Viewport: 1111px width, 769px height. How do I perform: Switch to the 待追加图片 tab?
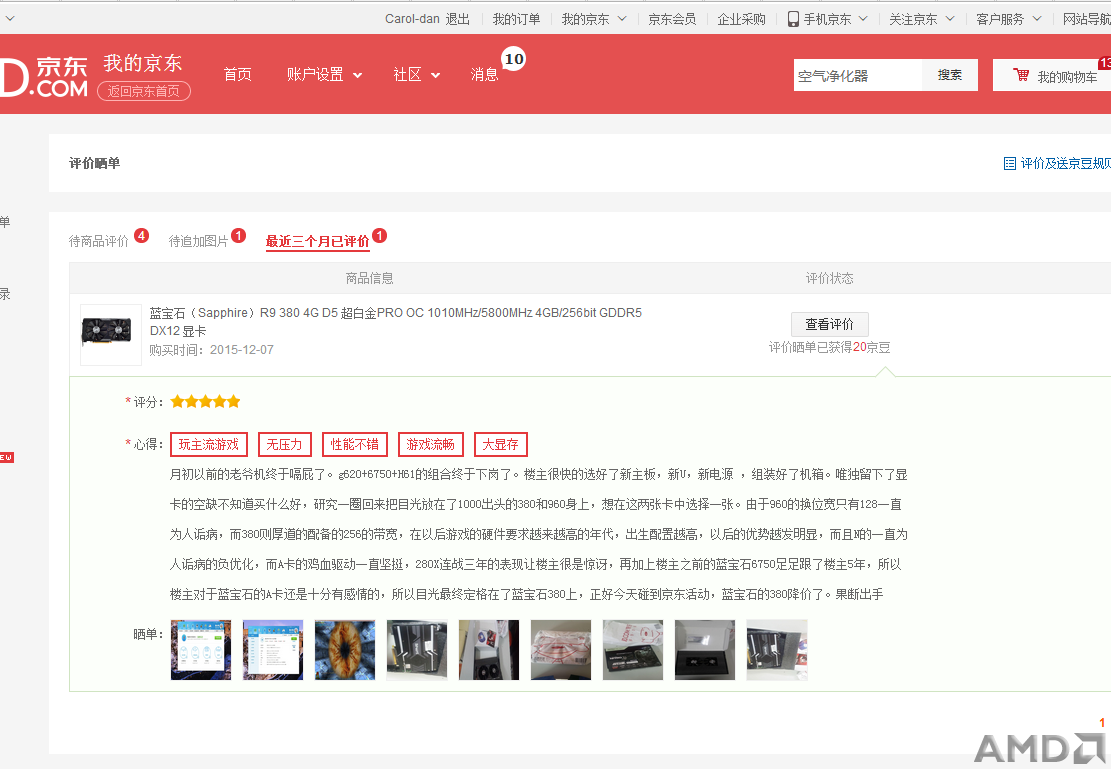(198, 242)
